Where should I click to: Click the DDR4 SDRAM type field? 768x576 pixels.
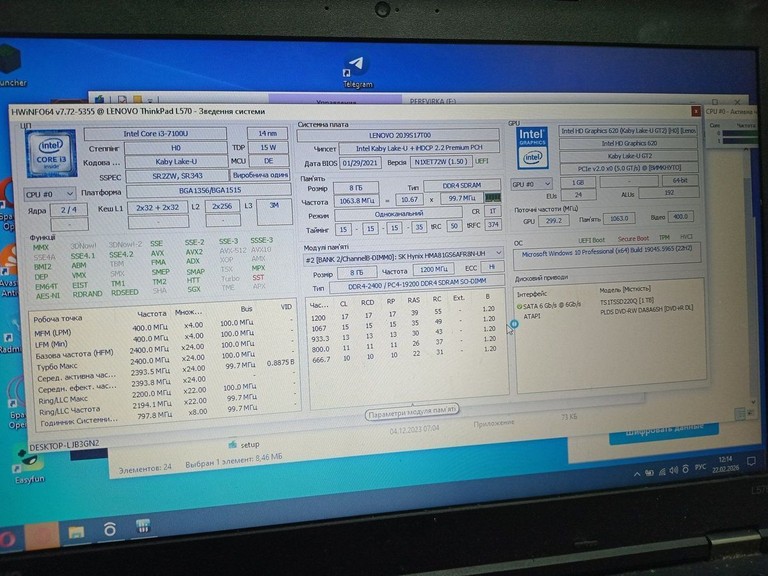[462, 185]
